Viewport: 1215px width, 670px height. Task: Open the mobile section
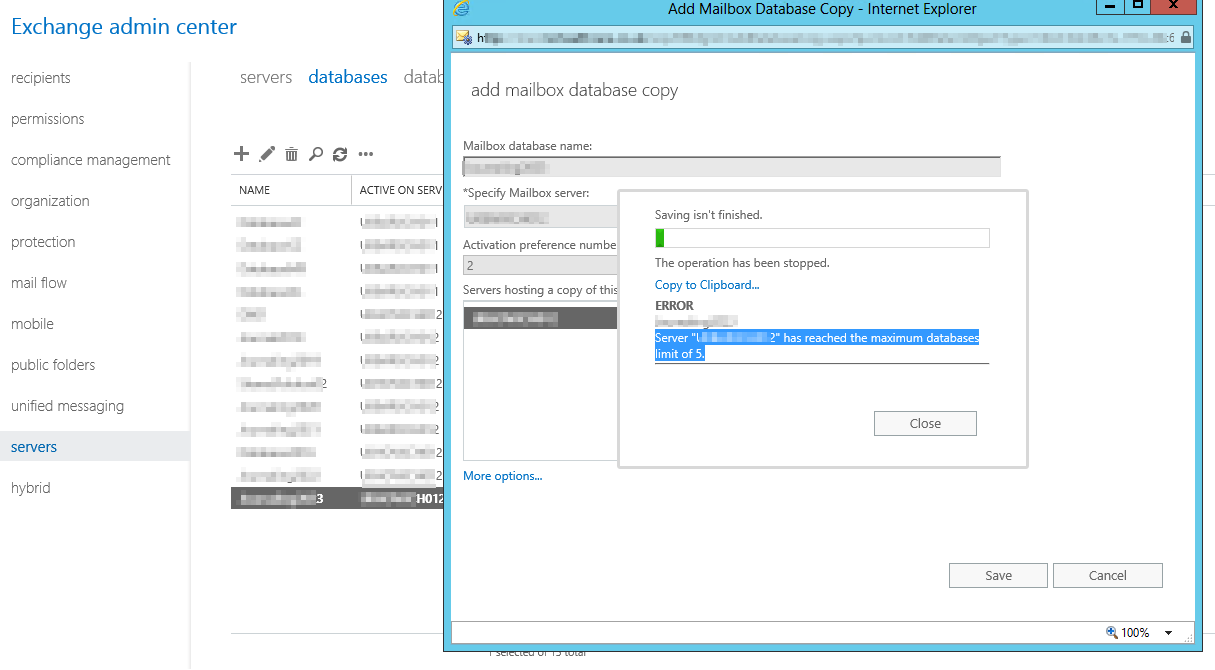[x=33, y=324]
